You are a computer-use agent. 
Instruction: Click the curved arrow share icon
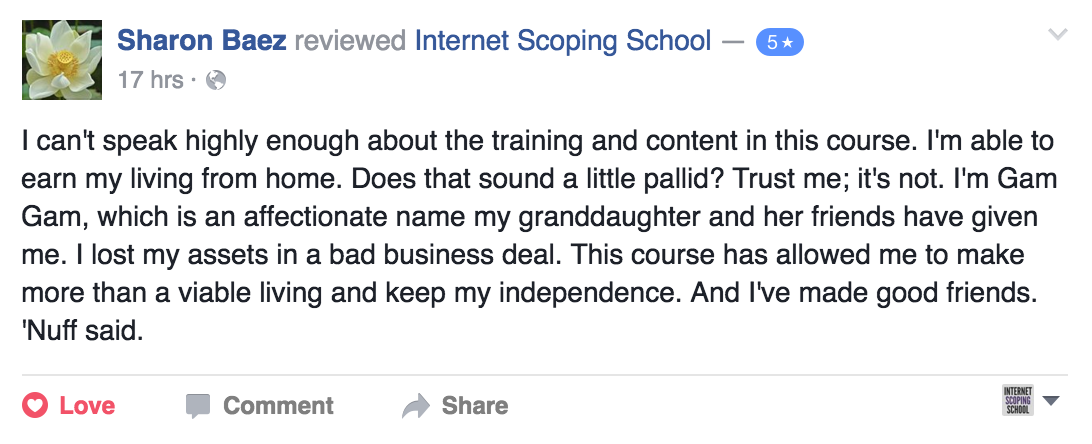click(416, 405)
